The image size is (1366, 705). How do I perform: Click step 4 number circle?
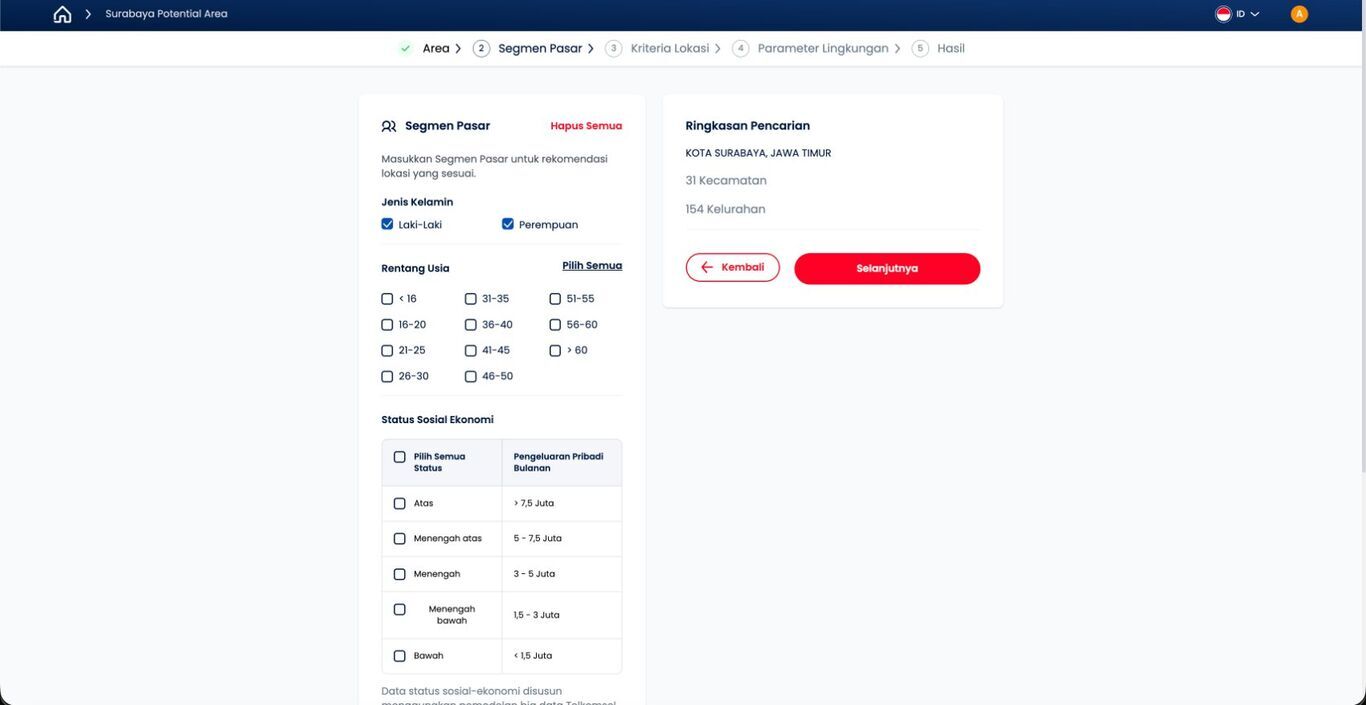pos(740,48)
